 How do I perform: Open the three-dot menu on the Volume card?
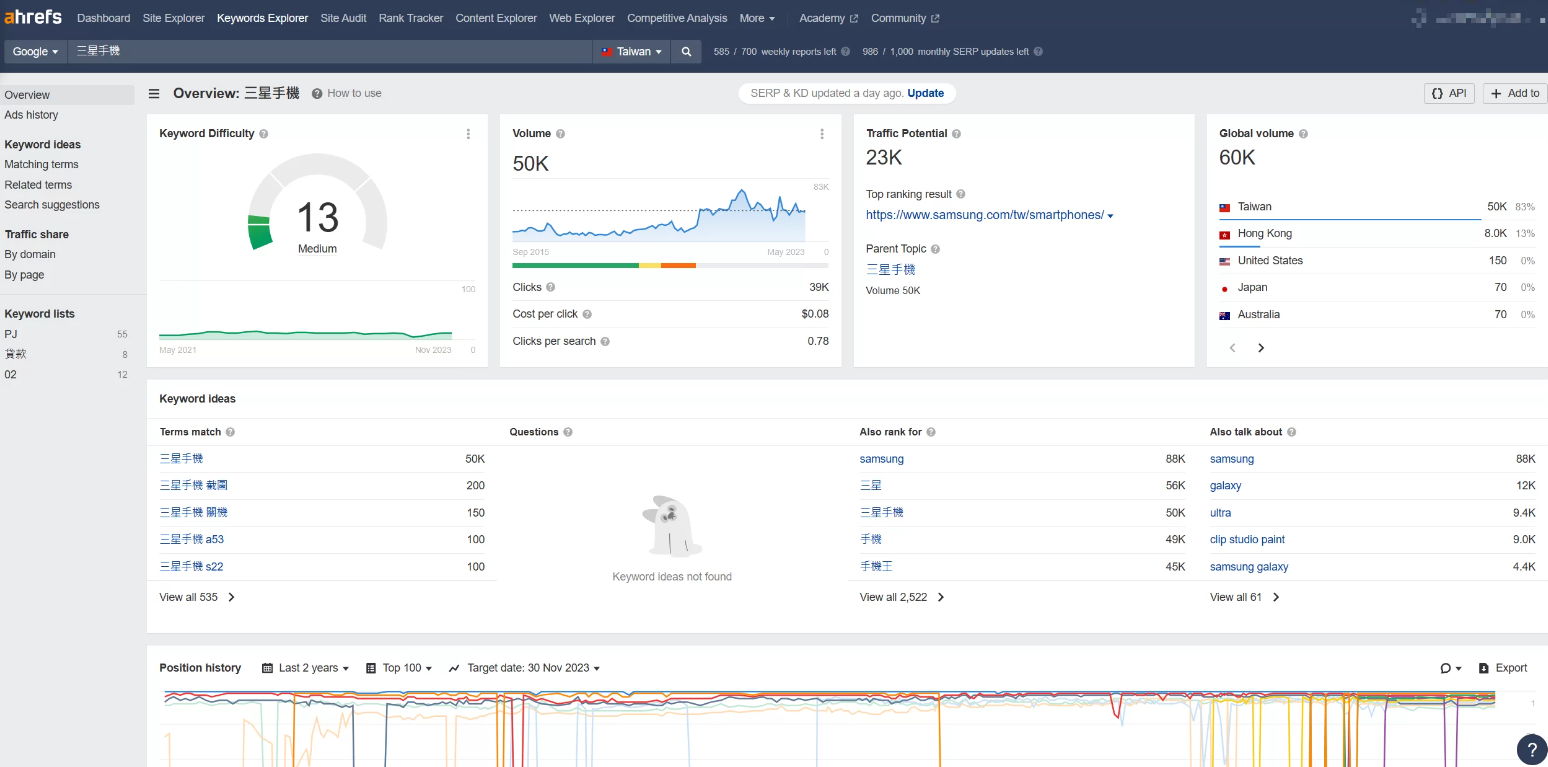822,133
